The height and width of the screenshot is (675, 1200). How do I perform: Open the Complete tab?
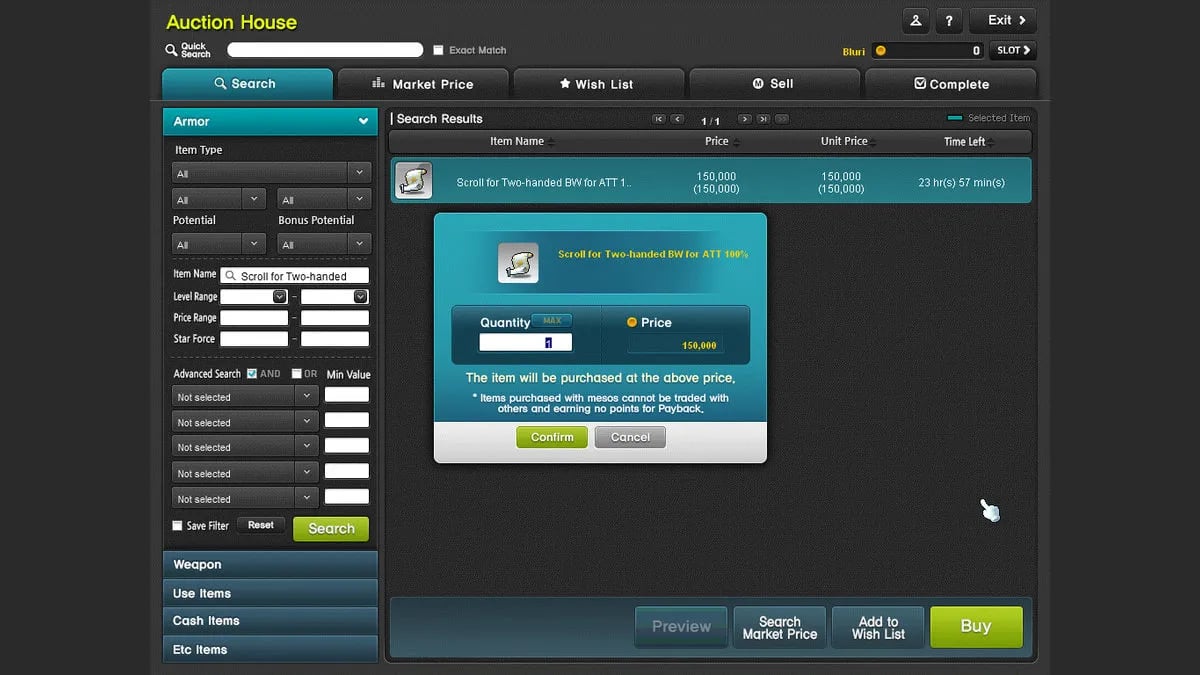pyautogui.click(x=951, y=84)
